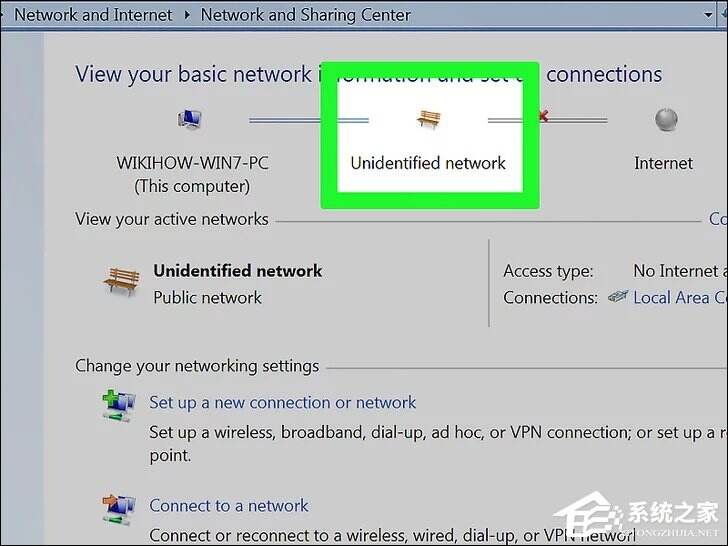Open the Connect to a network link

(228, 505)
